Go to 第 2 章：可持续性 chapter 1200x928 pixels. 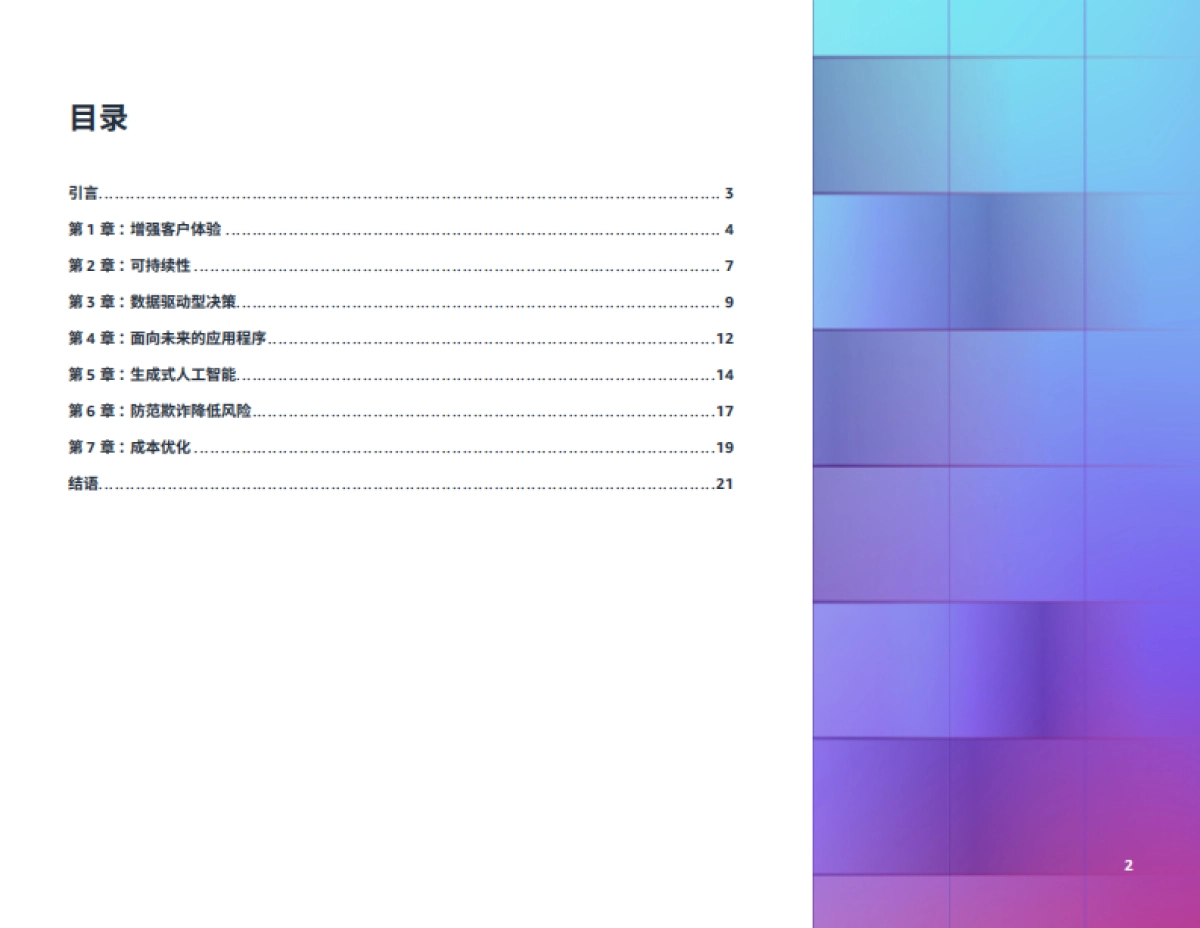(x=129, y=266)
